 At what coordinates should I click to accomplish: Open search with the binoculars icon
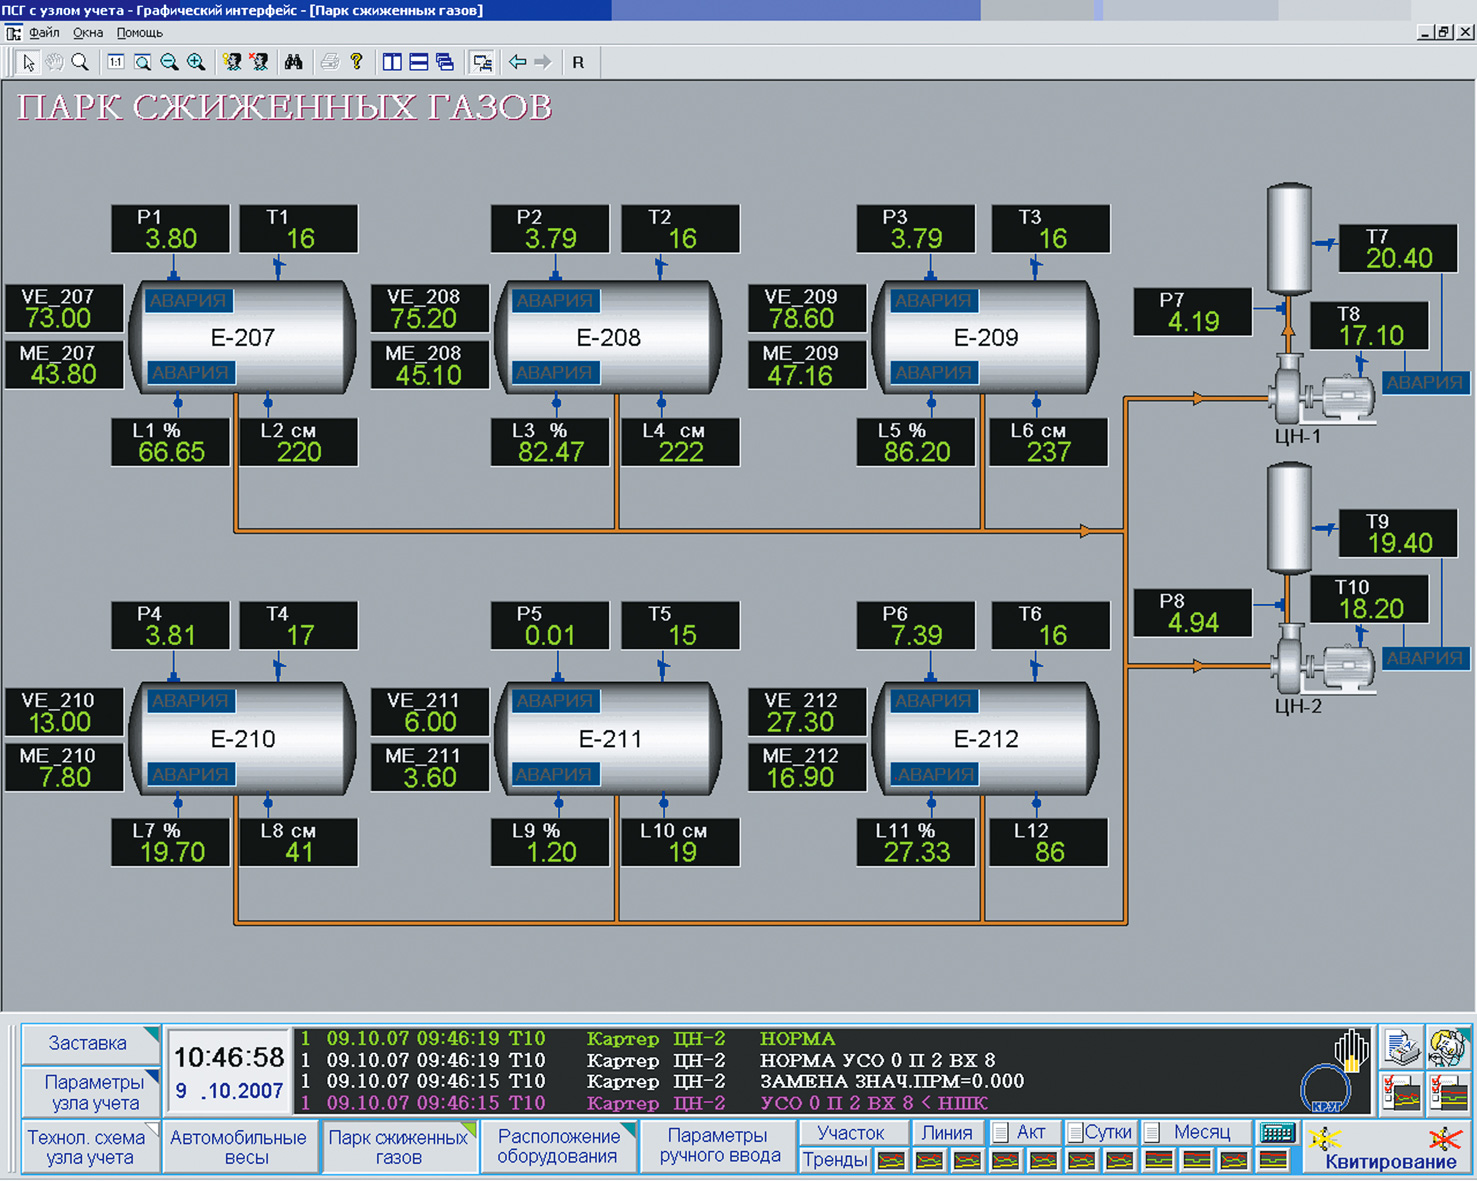[293, 62]
